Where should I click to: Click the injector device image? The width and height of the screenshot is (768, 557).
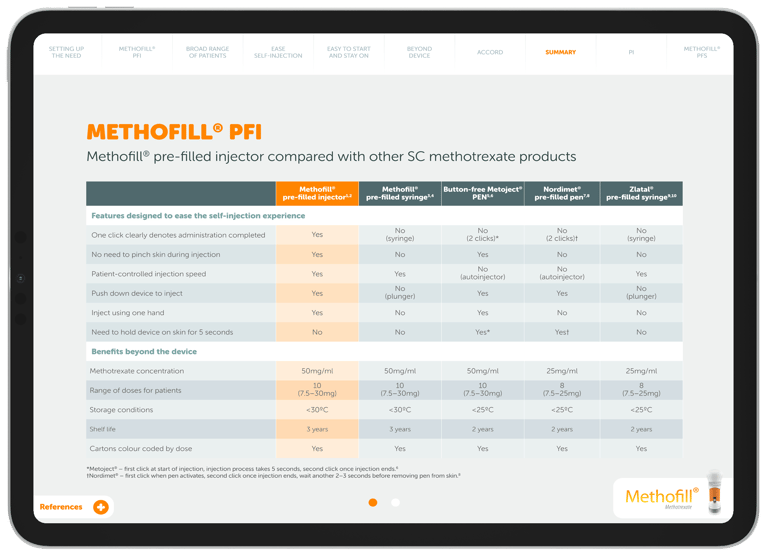[715, 492]
